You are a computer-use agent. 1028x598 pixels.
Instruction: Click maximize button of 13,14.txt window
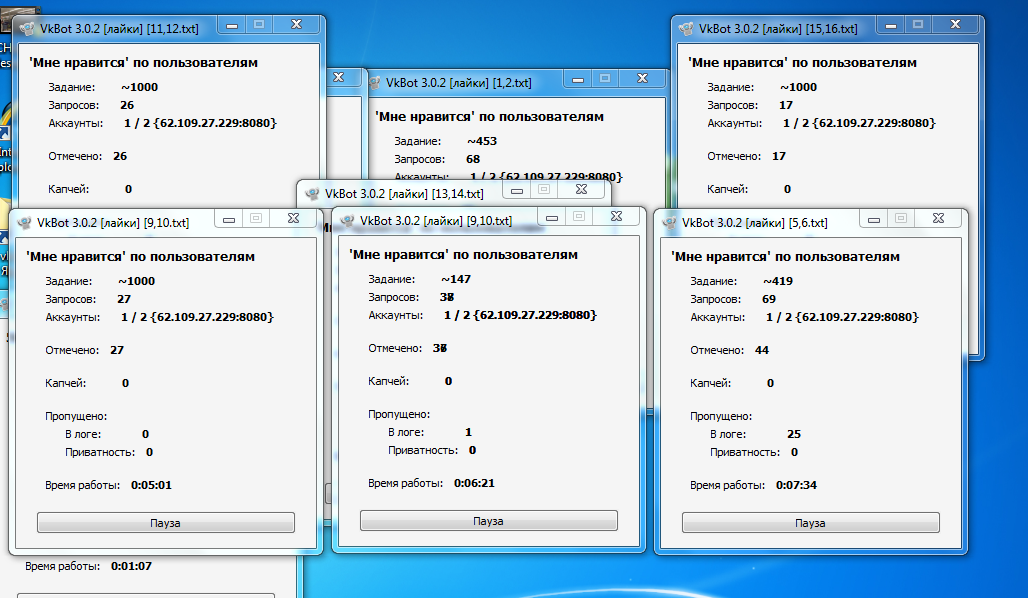544,189
